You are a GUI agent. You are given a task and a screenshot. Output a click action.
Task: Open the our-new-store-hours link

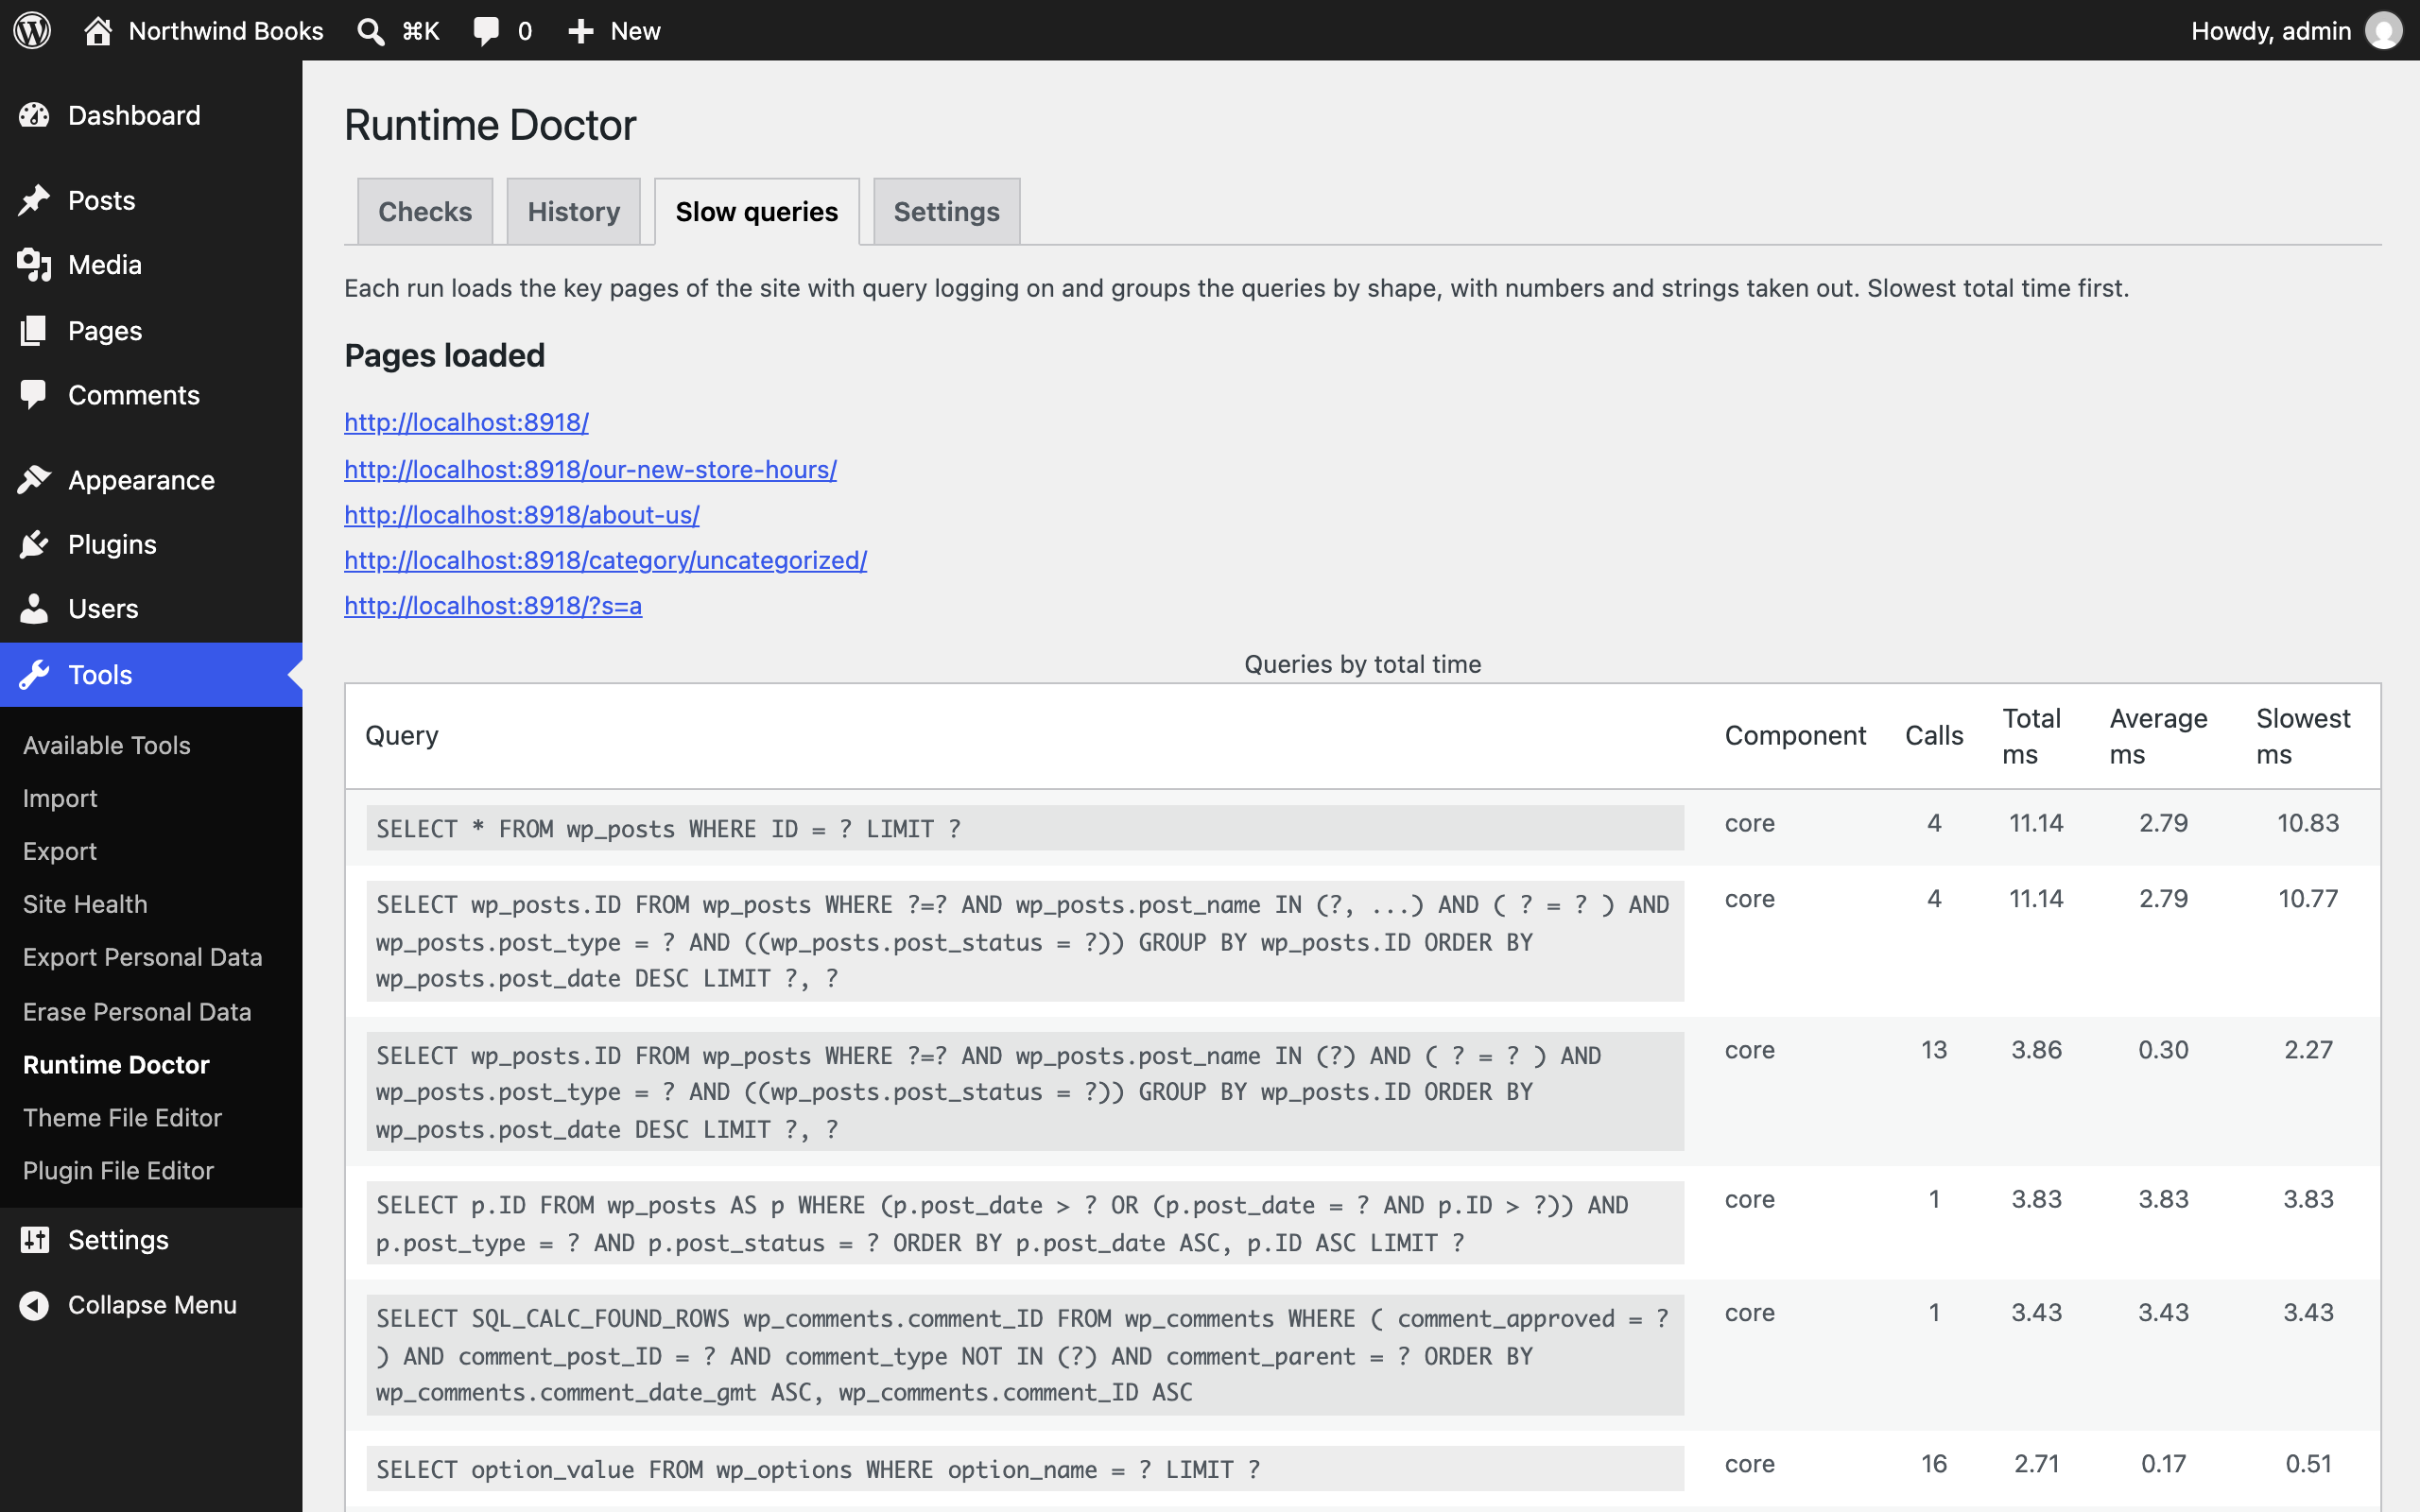point(590,469)
